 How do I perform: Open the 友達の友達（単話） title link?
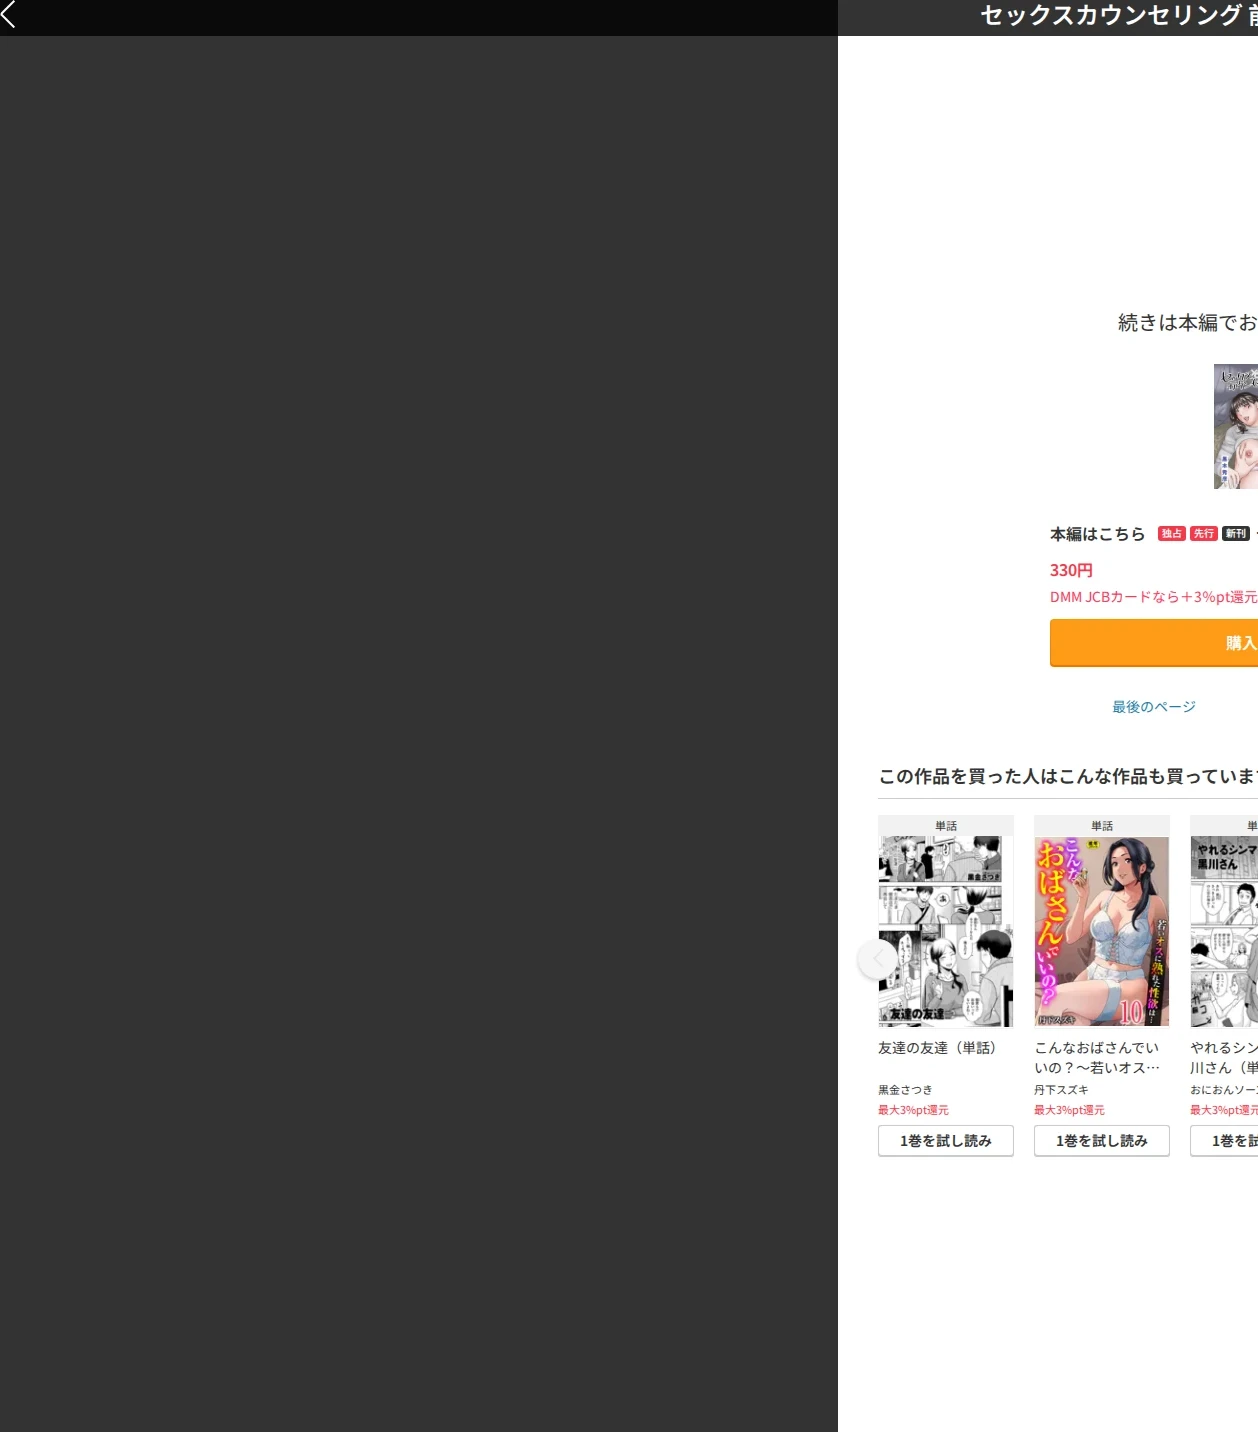pyautogui.click(x=937, y=1048)
